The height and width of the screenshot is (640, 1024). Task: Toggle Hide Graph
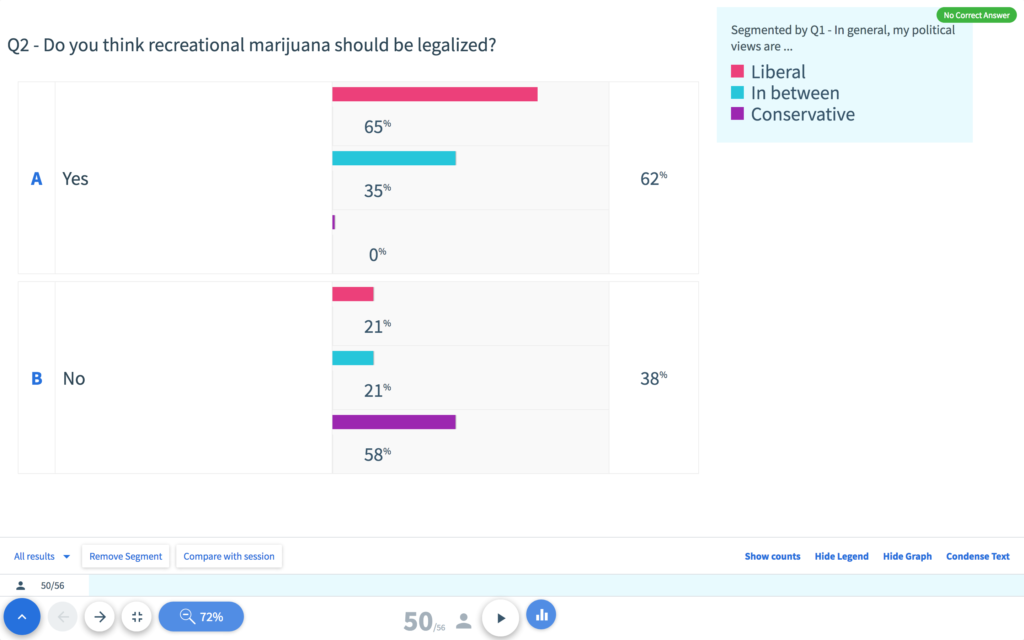[907, 556]
